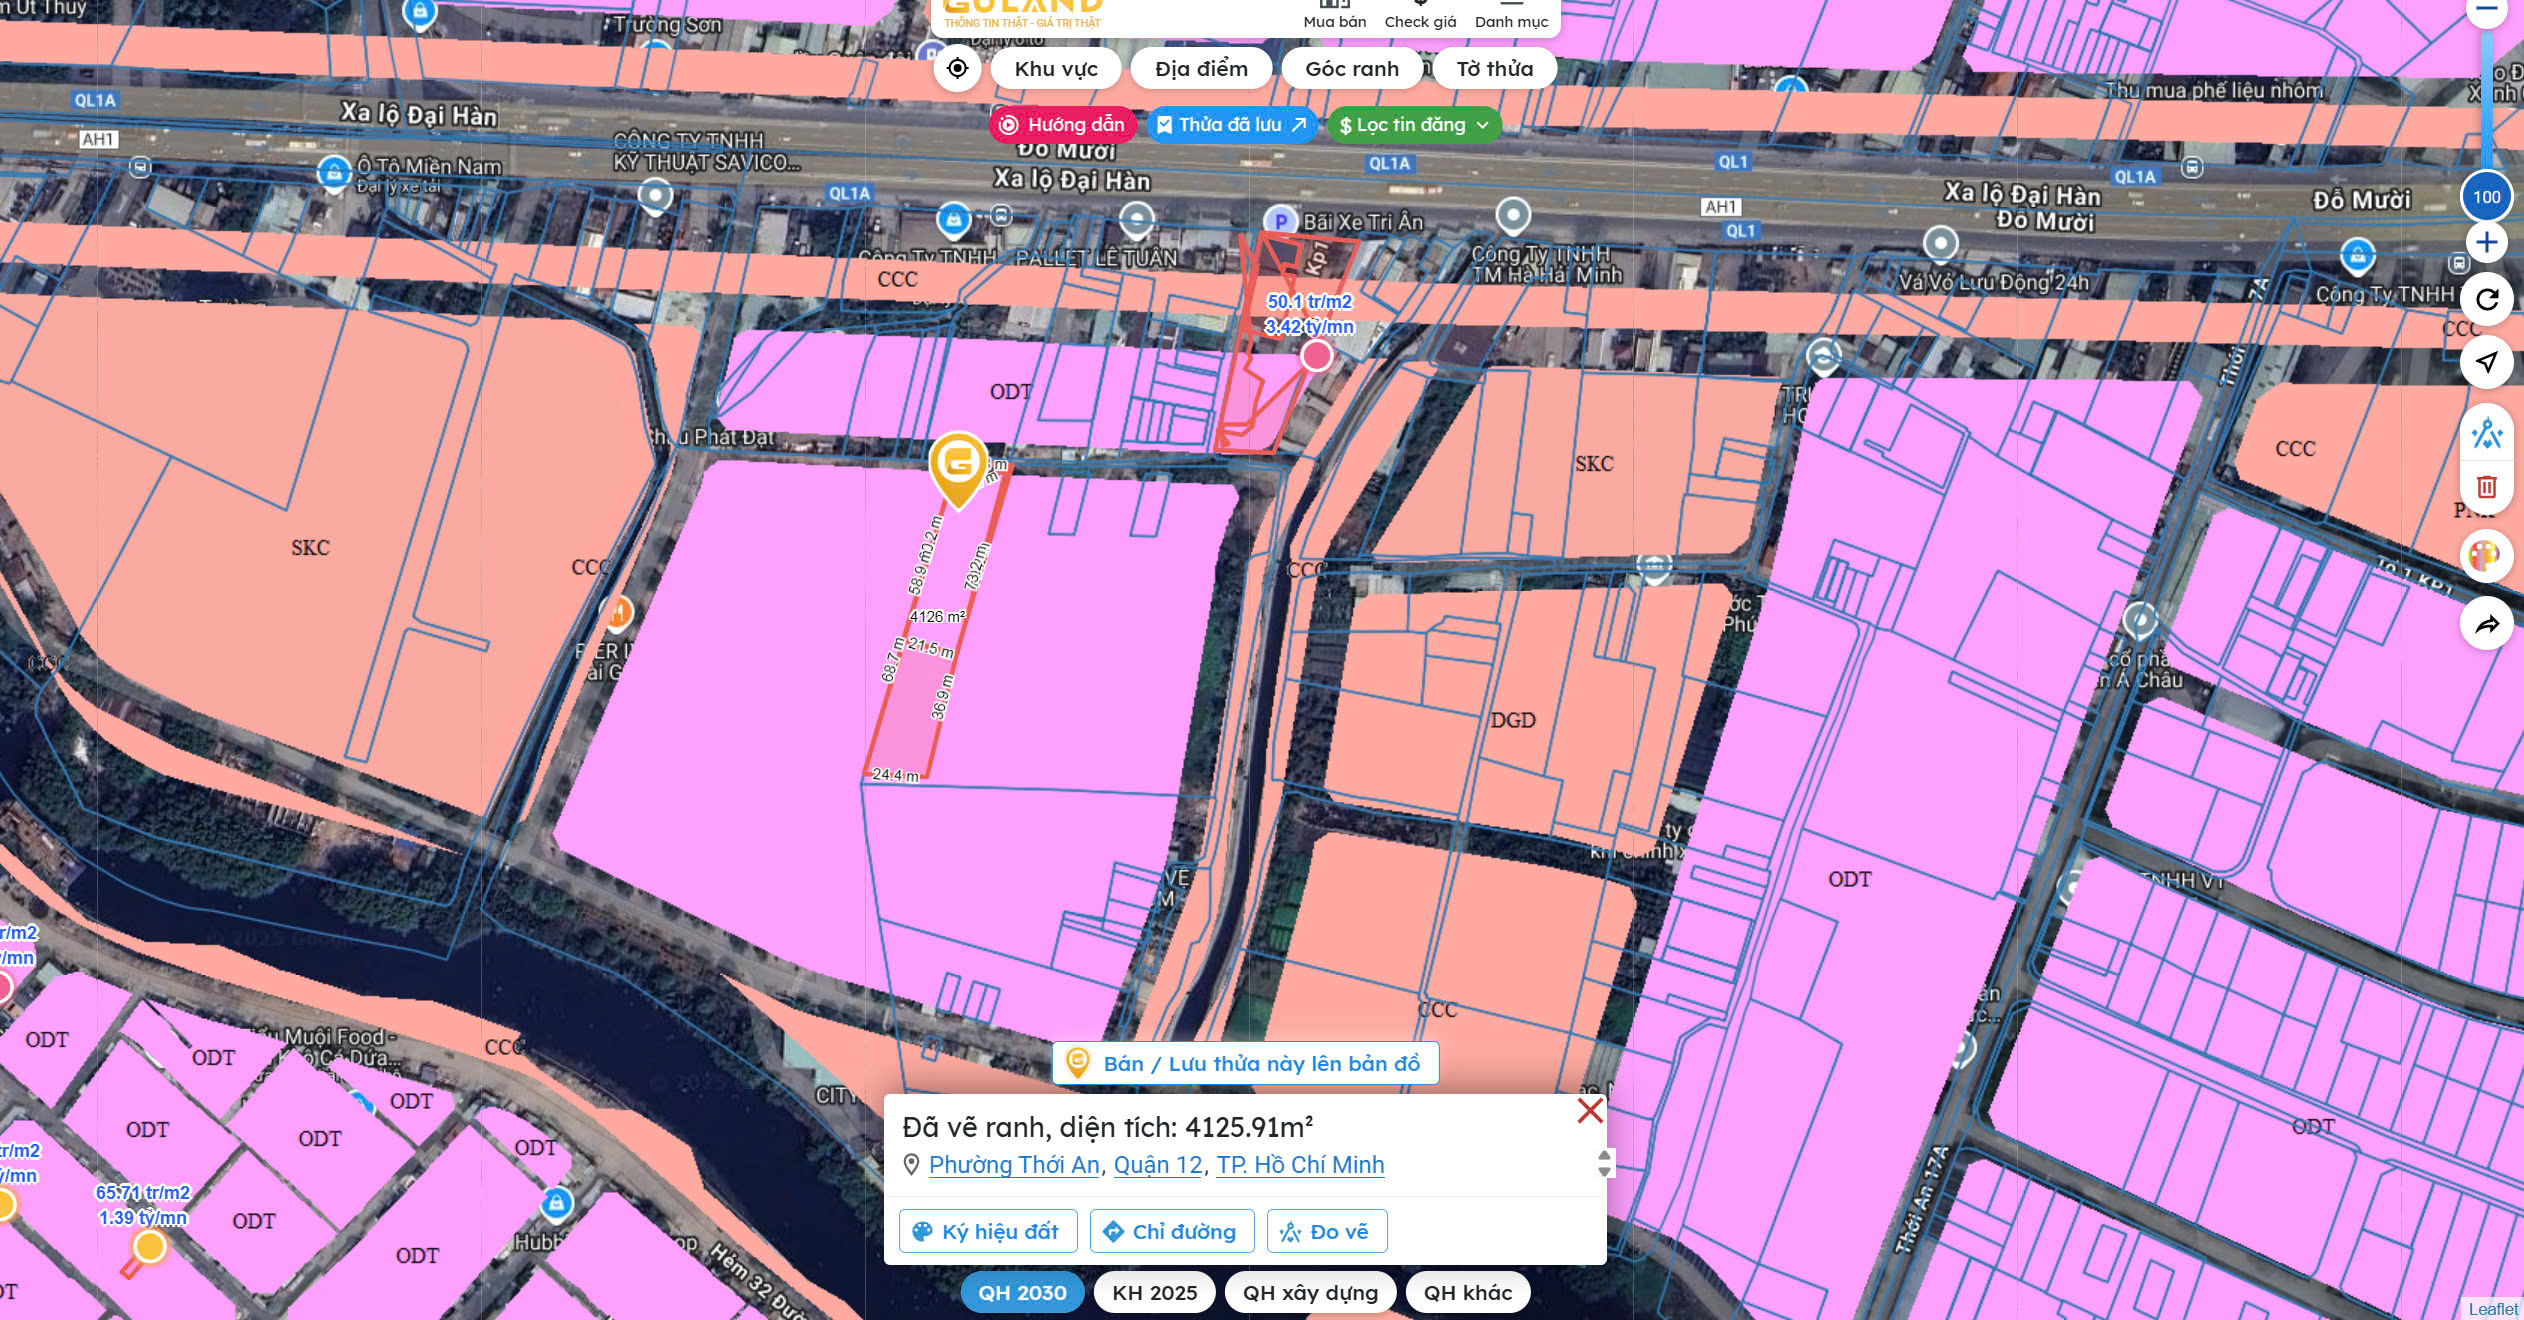Open the Khu vực selector
This screenshot has width=2524, height=1320.
coord(1055,68)
